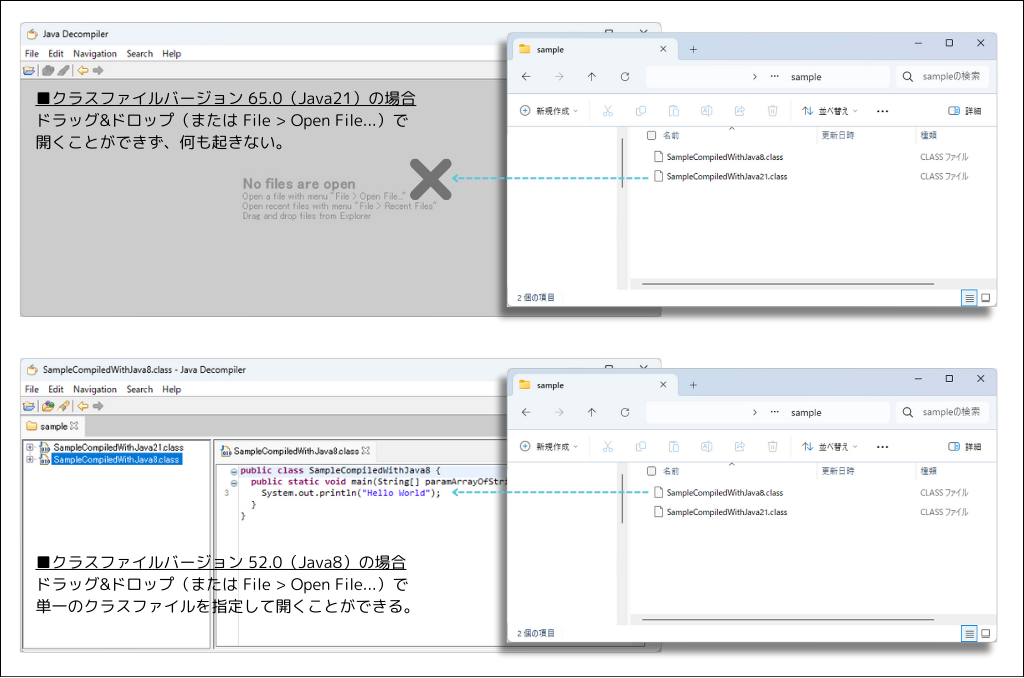Collapse the public class code fold marker
Screen dimensions: 1024x678
pos(233,471)
